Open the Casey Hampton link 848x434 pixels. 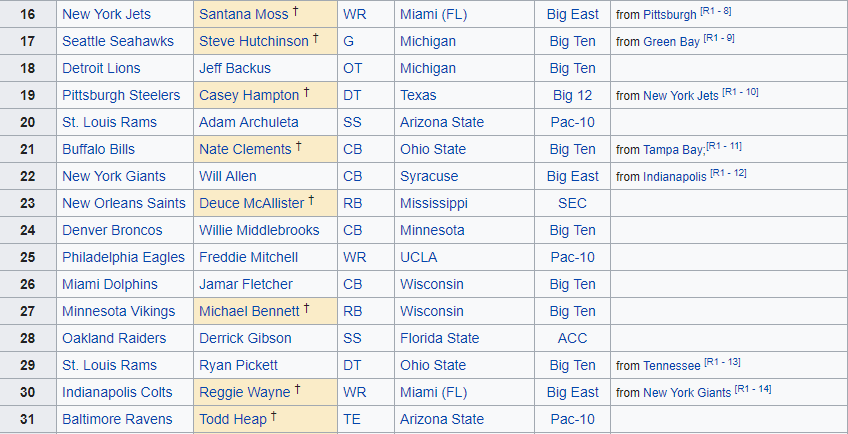(248, 96)
